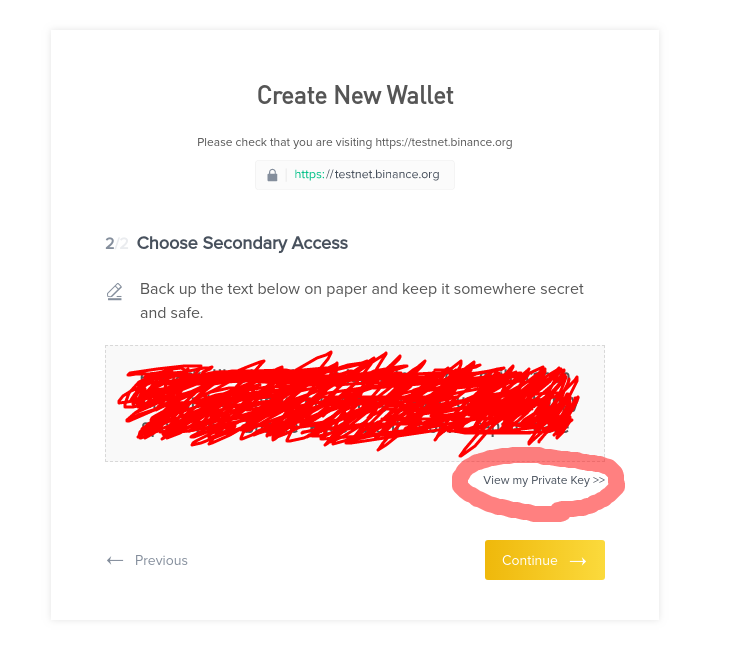Click the double chevron after Private Key

pyautogui.click(x=599, y=480)
